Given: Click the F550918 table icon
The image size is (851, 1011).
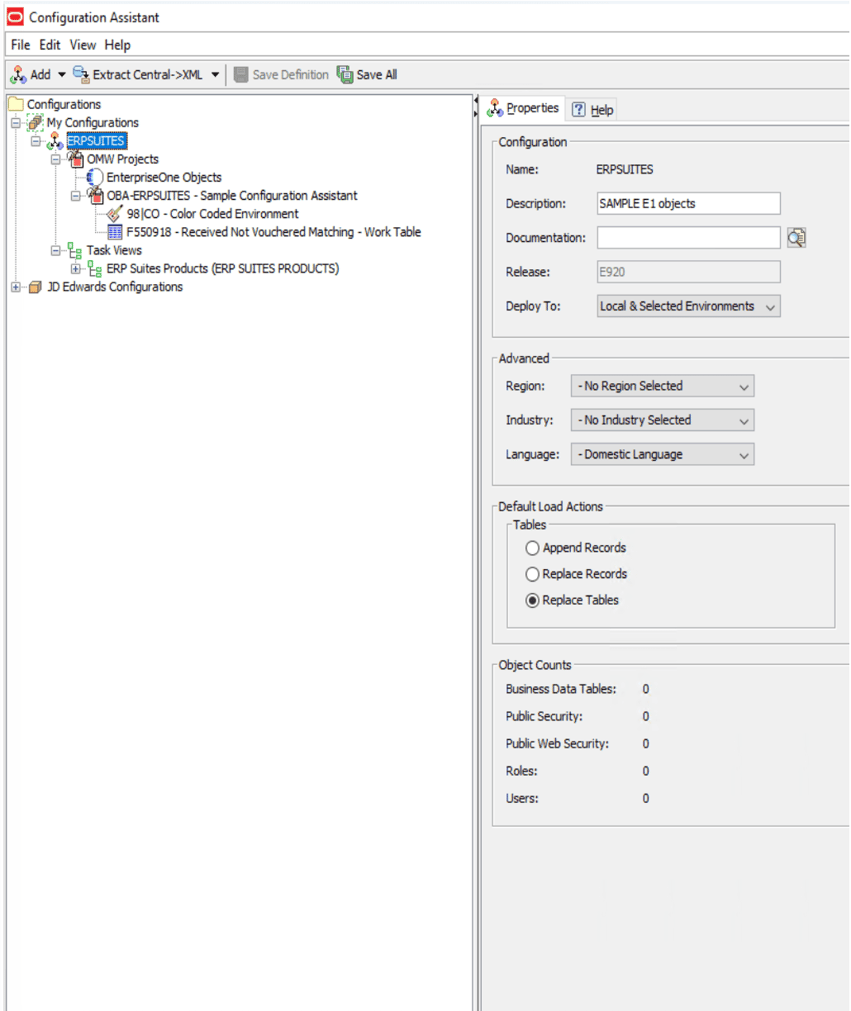Looking at the screenshot, I should coord(115,231).
